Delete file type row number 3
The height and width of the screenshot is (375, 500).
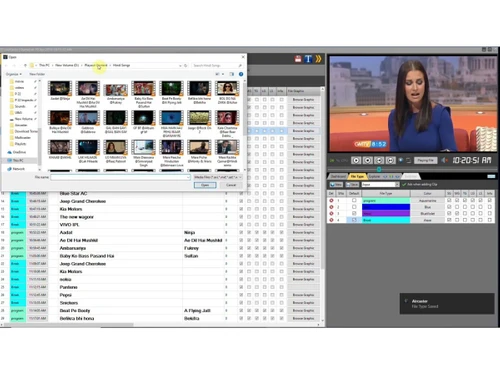[331, 213]
